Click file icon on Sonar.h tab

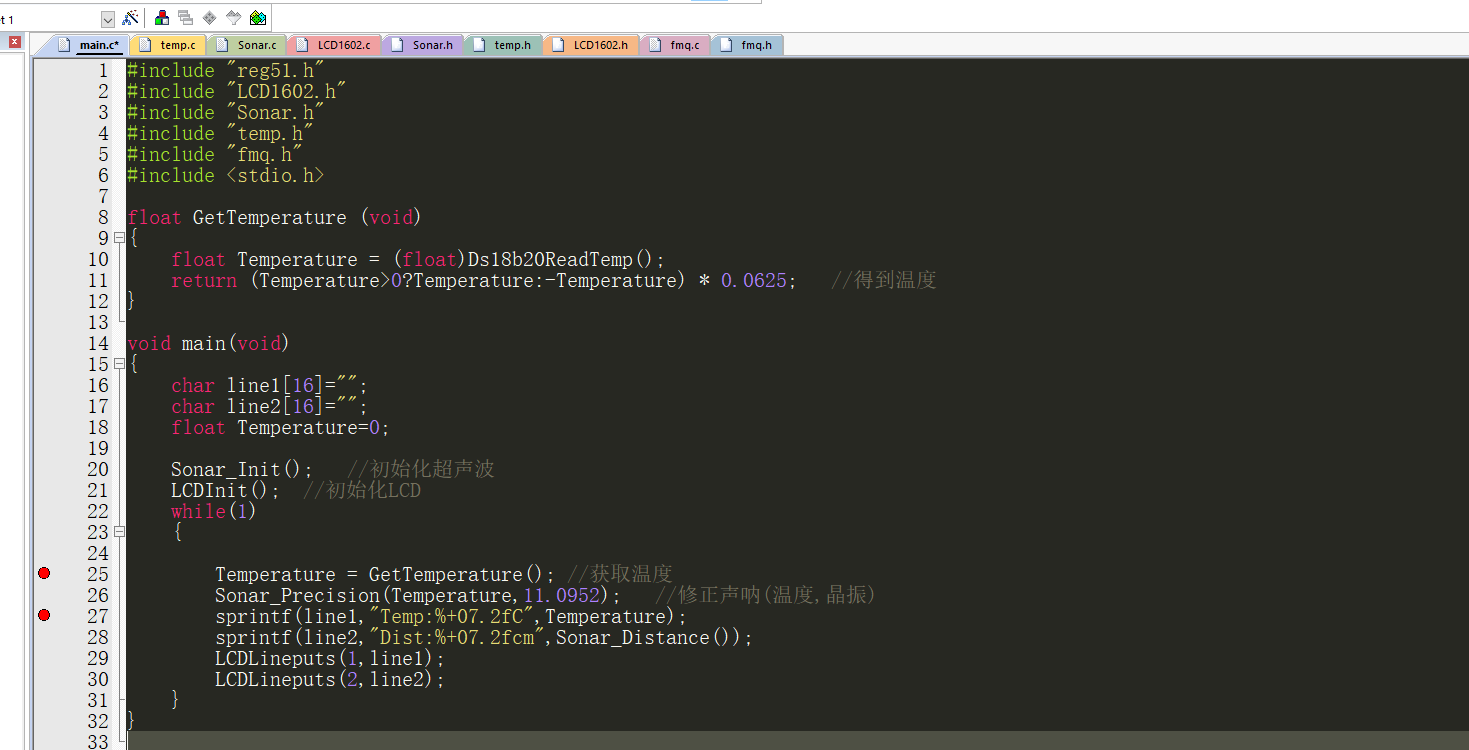coord(397,45)
